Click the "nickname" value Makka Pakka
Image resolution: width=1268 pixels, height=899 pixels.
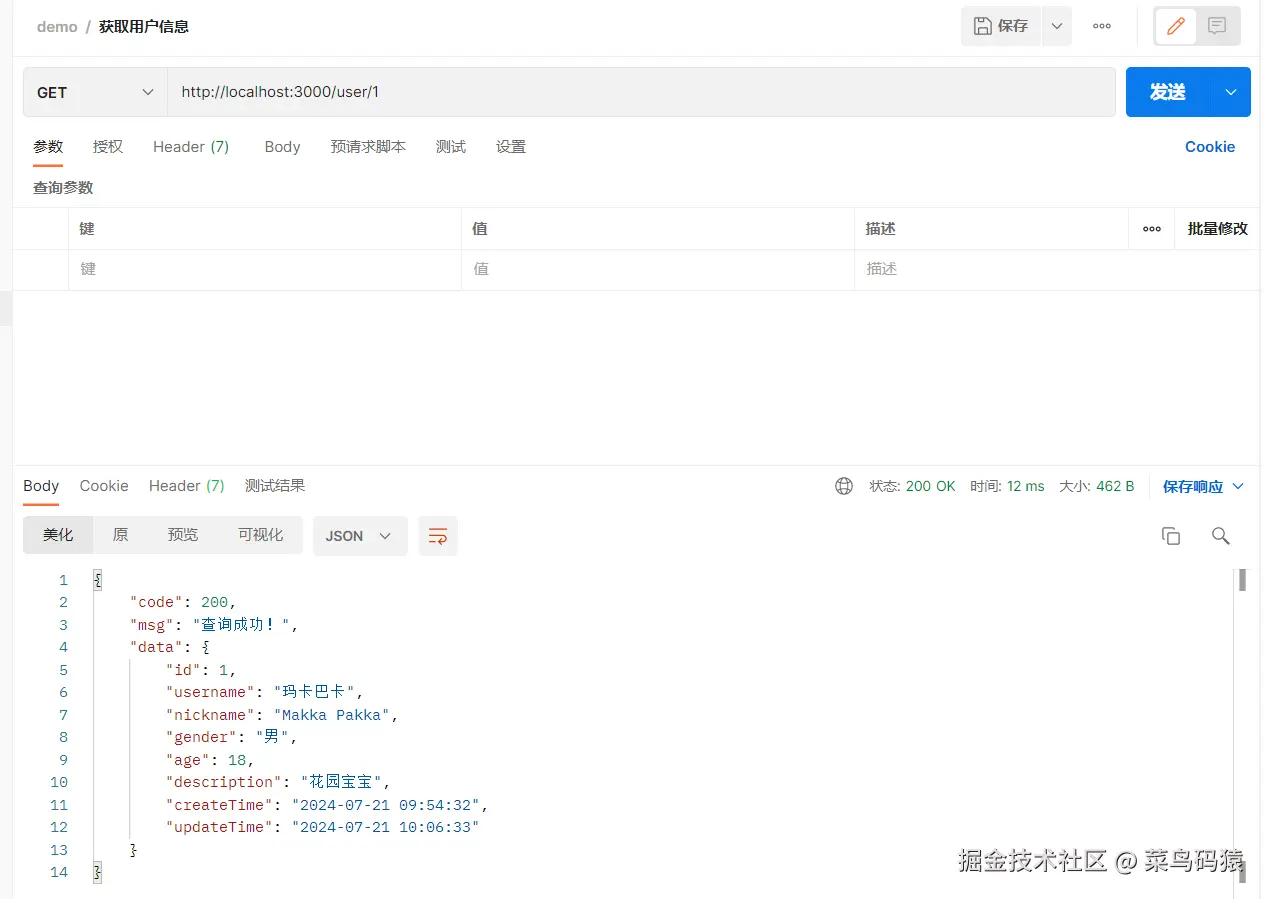[x=331, y=715]
